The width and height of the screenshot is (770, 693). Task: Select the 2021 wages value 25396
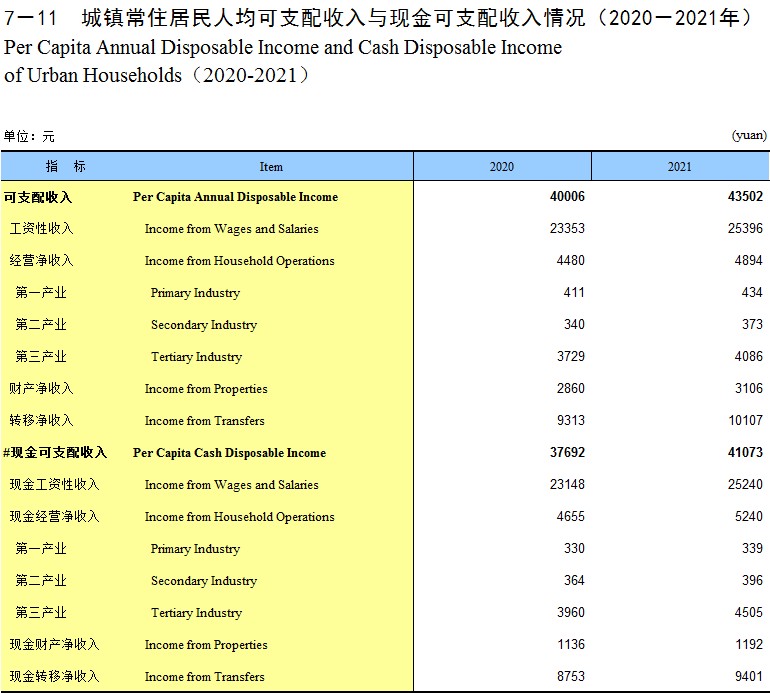point(745,228)
